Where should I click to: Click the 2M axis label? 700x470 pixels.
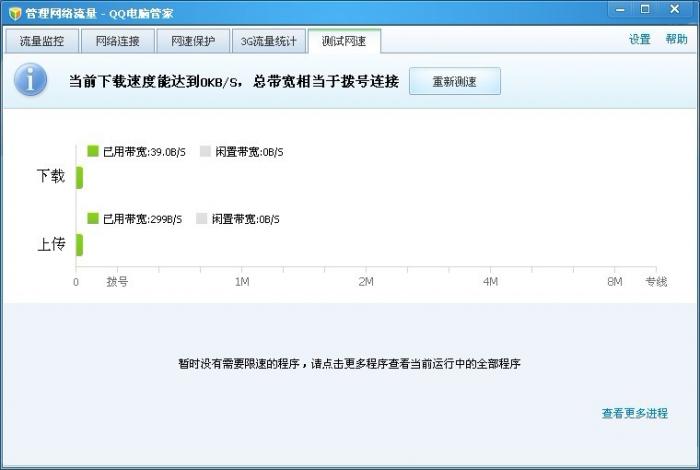(366, 282)
